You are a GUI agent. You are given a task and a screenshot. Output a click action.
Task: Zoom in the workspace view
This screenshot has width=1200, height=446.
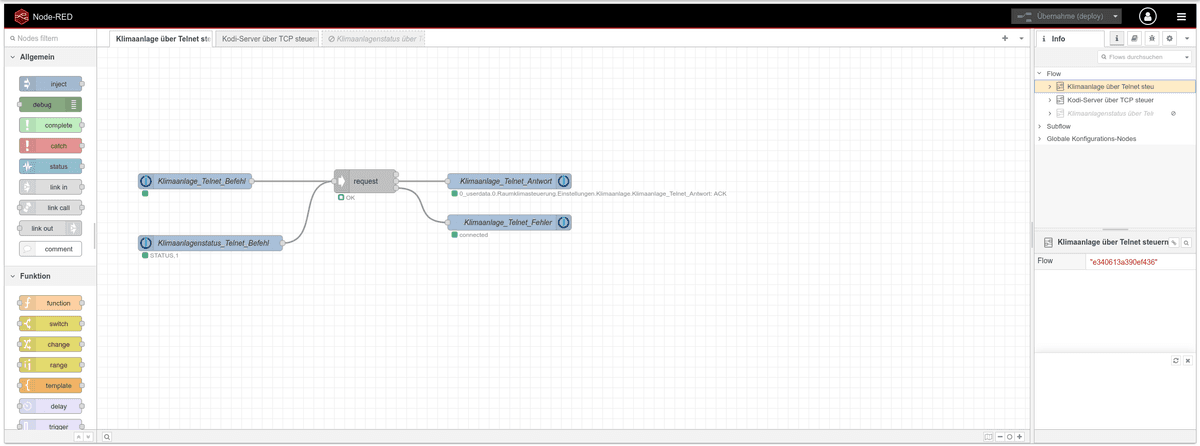coord(1019,437)
